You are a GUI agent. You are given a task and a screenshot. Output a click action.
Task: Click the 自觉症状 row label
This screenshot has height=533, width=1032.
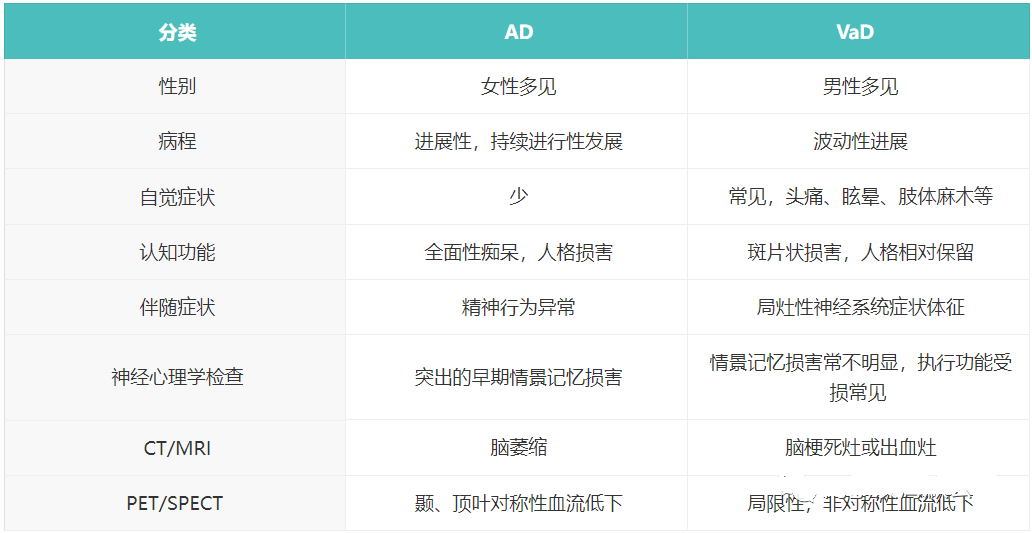click(x=177, y=197)
